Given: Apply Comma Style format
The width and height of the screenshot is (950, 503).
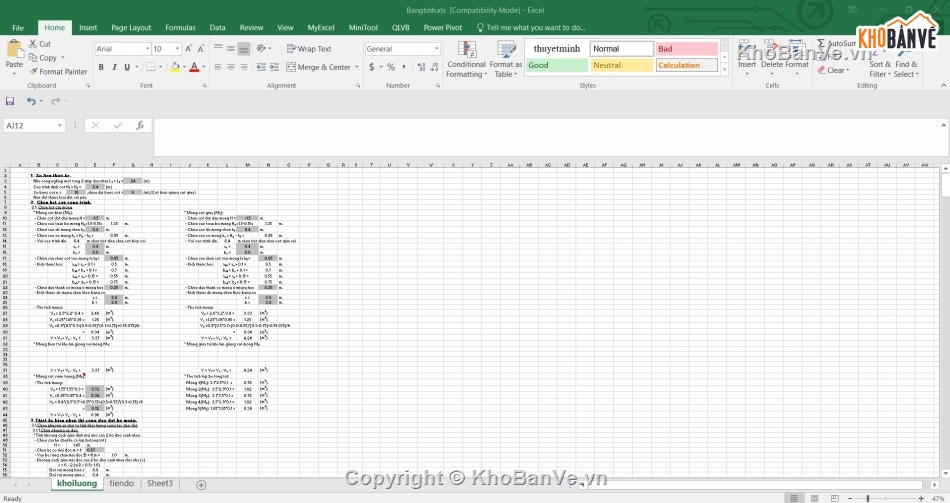Looking at the screenshot, I should tap(404, 67).
